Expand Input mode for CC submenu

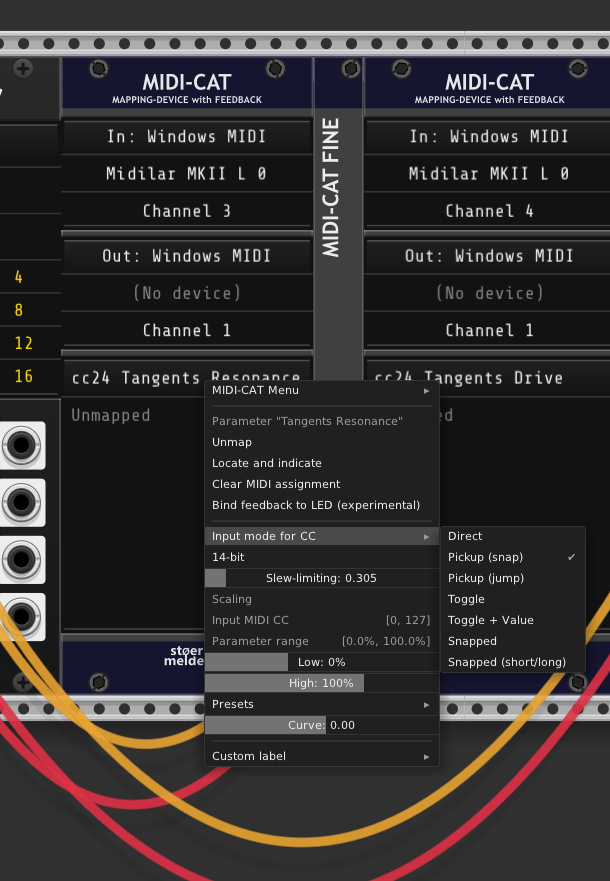321,536
